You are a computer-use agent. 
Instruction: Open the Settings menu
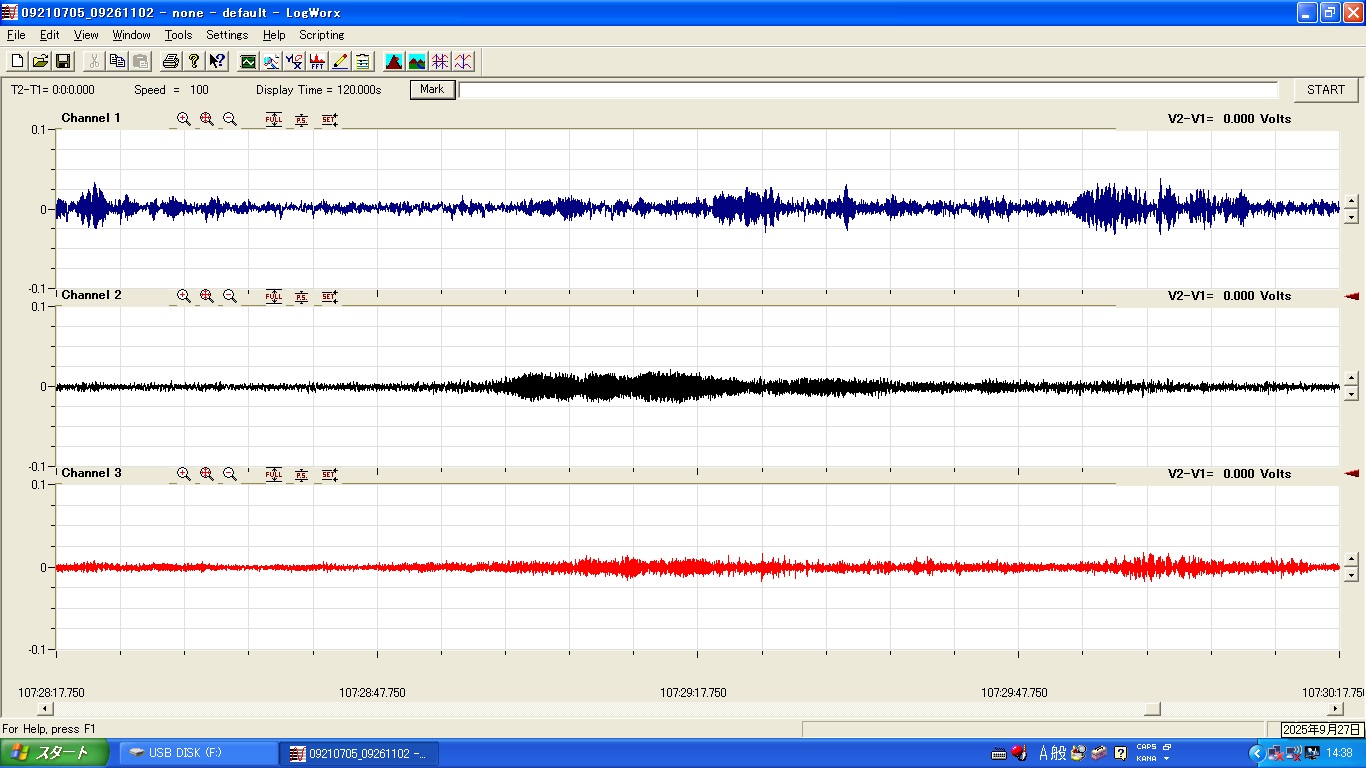(227, 35)
